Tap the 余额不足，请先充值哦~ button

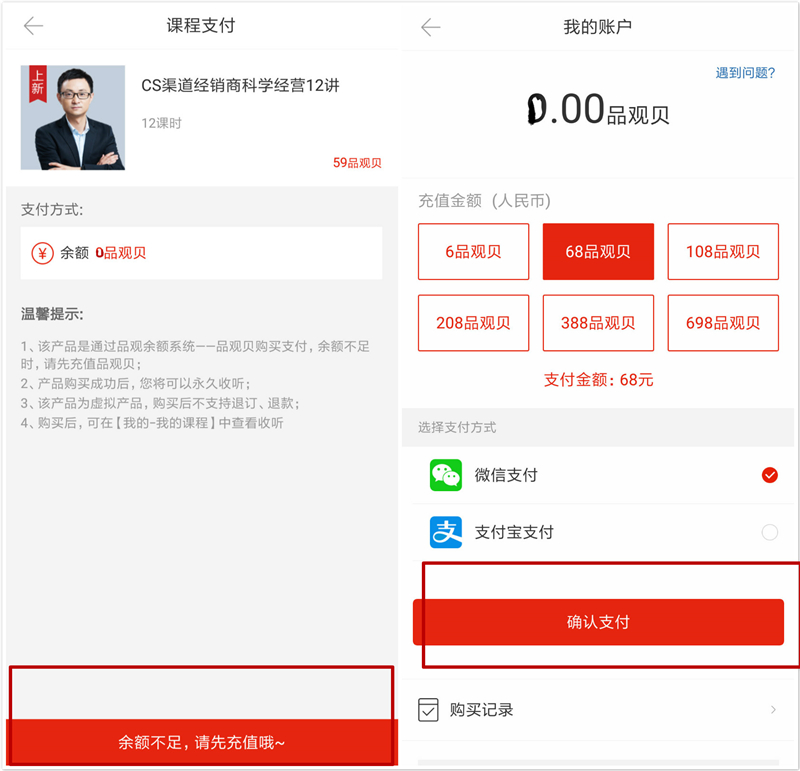[202, 742]
